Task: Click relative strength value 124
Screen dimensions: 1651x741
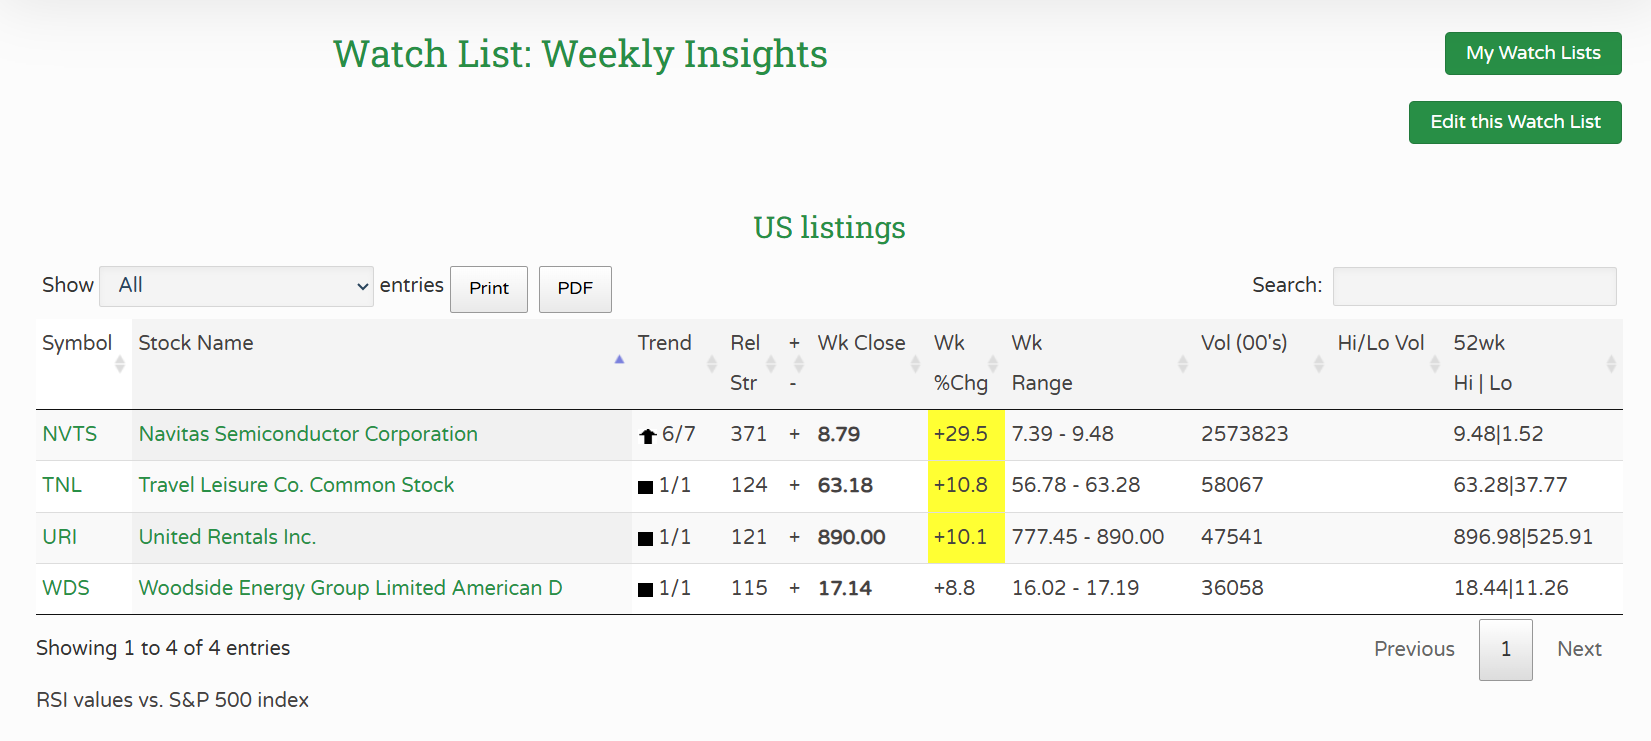Action: point(748,485)
